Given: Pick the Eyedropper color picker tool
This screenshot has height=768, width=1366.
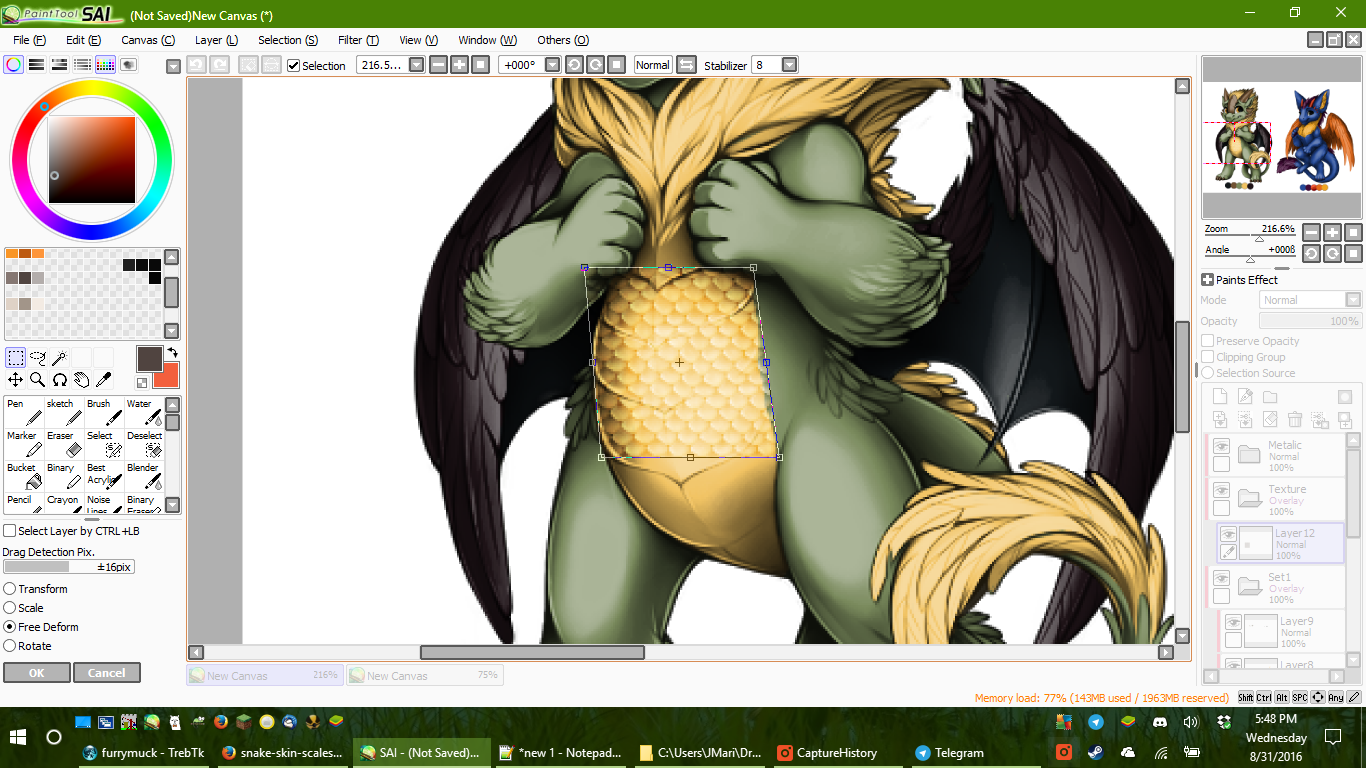Looking at the screenshot, I should tap(103, 380).
